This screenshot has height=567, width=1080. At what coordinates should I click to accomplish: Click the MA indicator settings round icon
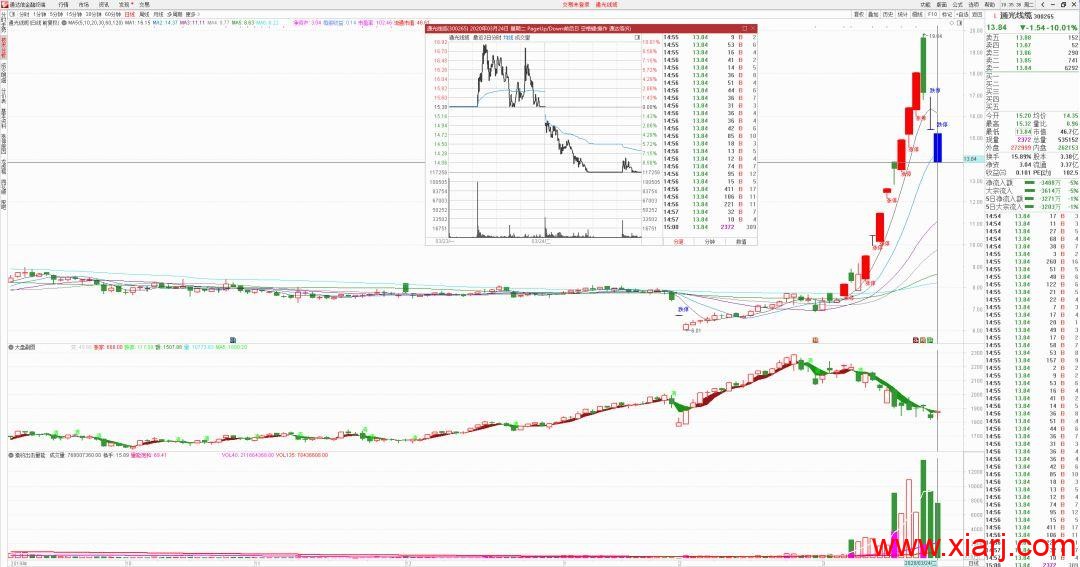click(x=64, y=23)
